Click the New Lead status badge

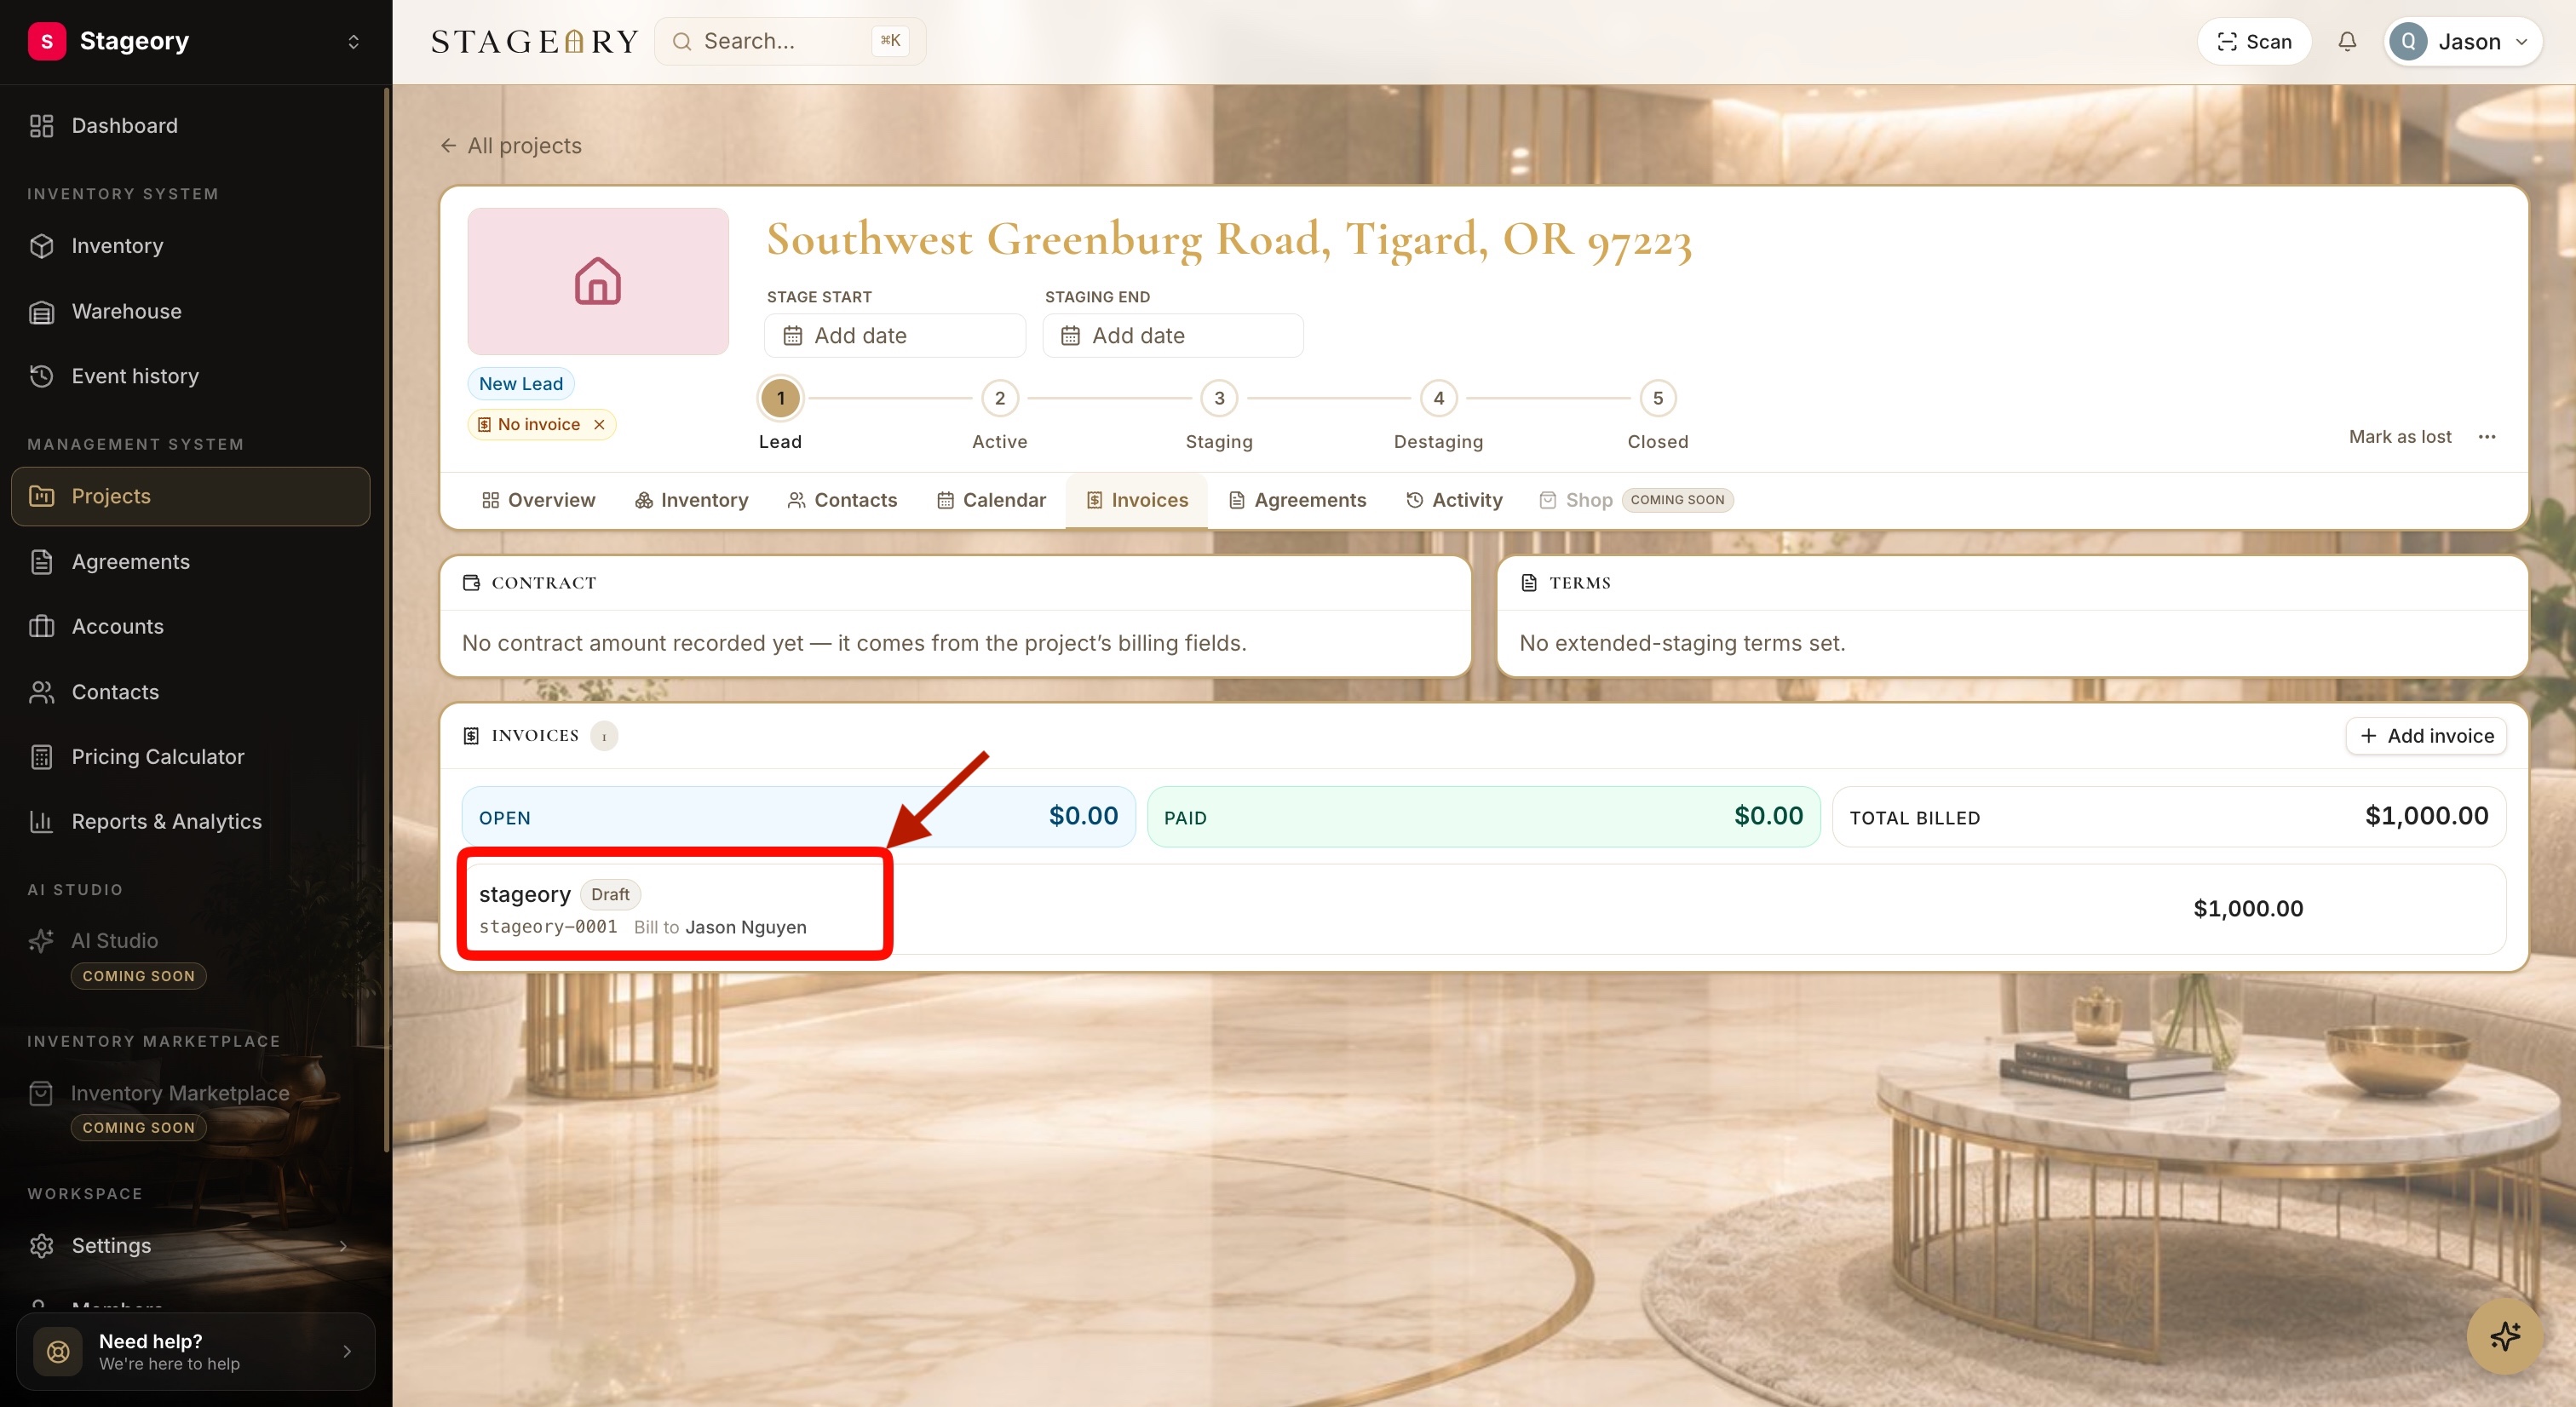[521, 384]
